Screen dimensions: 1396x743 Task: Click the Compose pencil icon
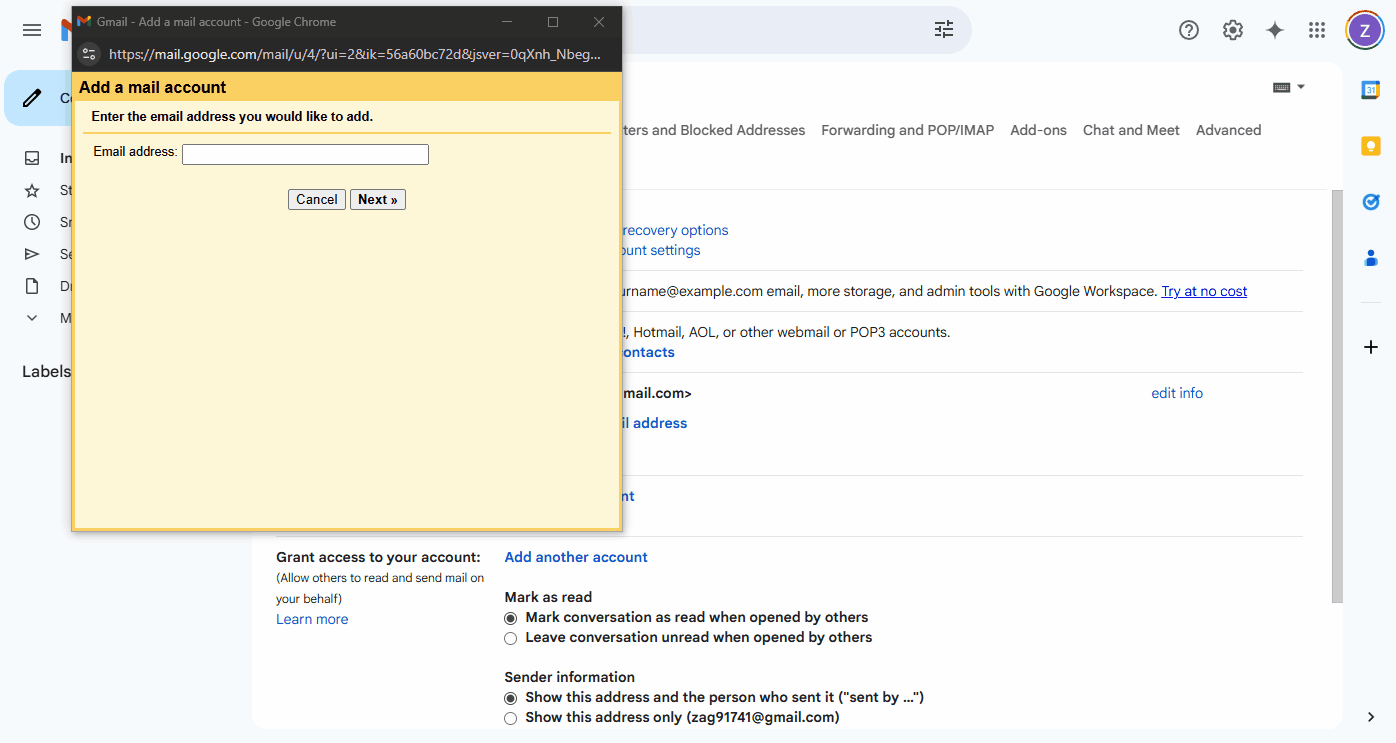(x=32, y=98)
